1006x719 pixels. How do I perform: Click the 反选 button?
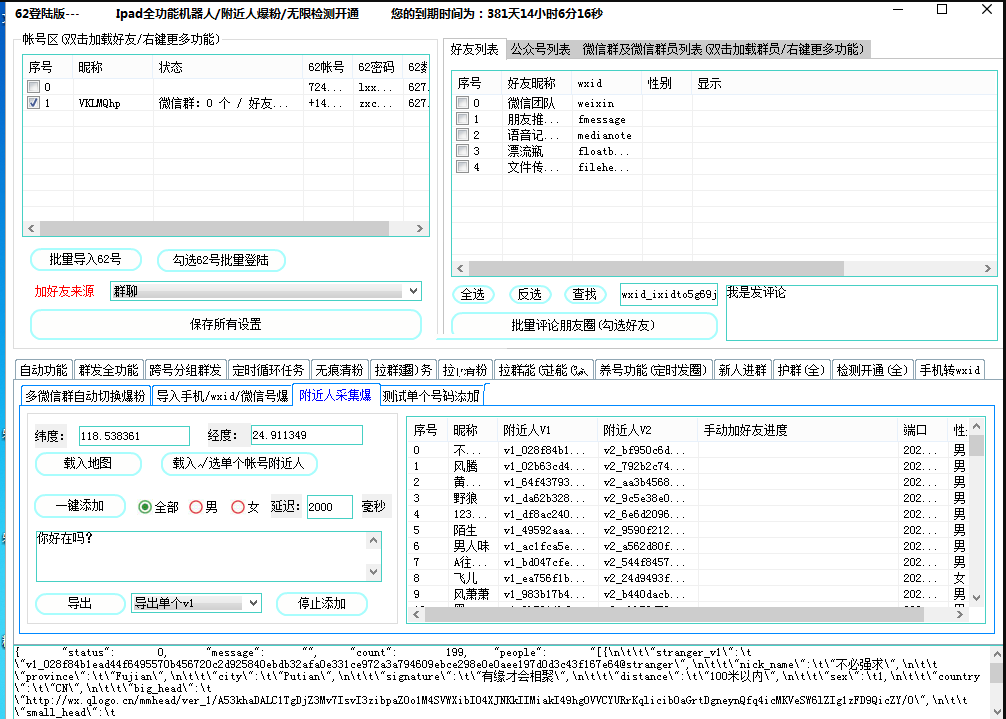point(529,294)
